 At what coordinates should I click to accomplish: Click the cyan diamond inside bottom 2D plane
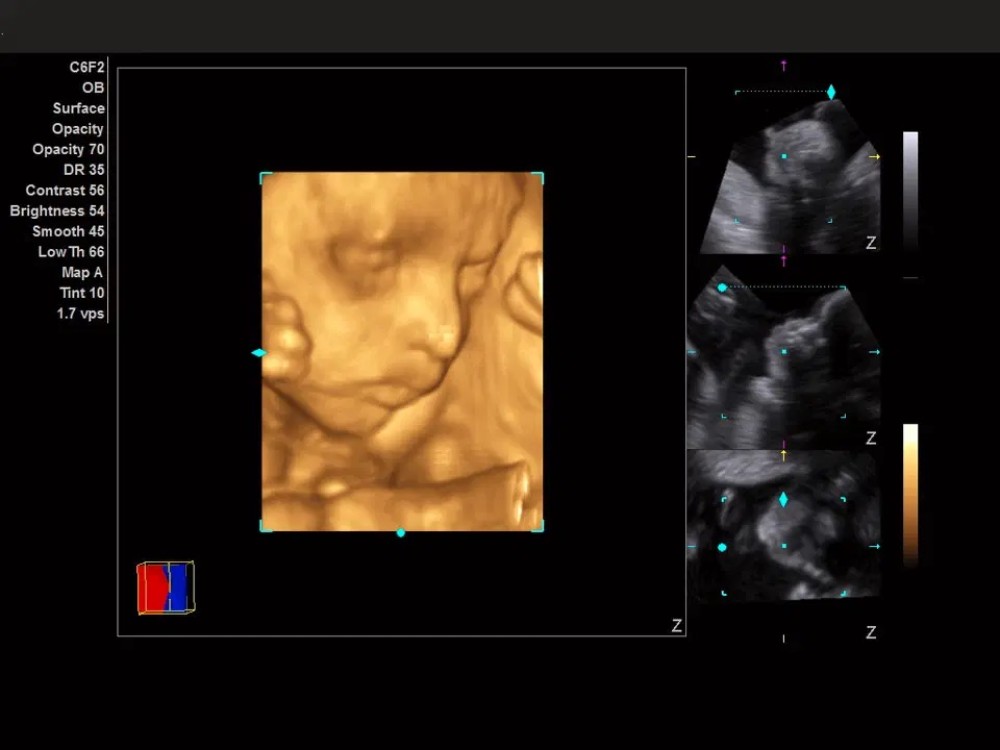click(x=783, y=499)
